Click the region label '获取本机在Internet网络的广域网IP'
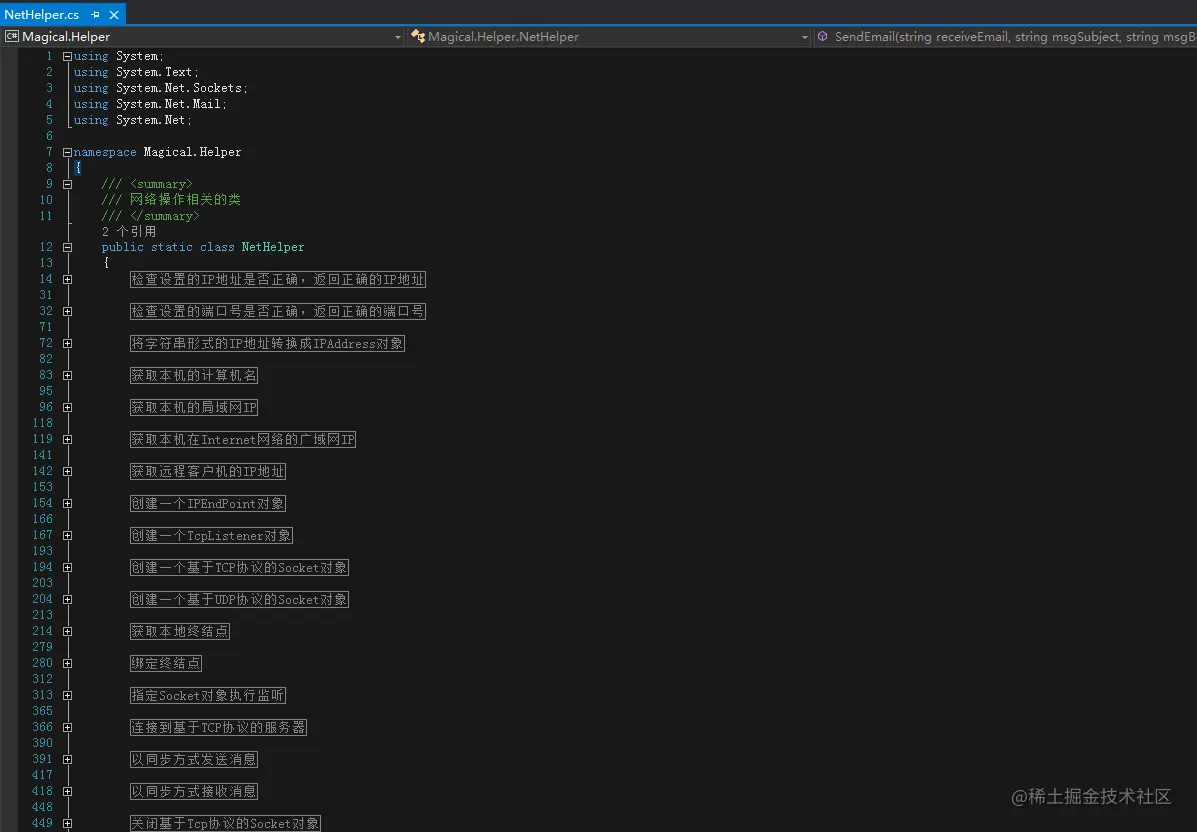The height and width of the screenshot is (832, 1197). (243, 440)
